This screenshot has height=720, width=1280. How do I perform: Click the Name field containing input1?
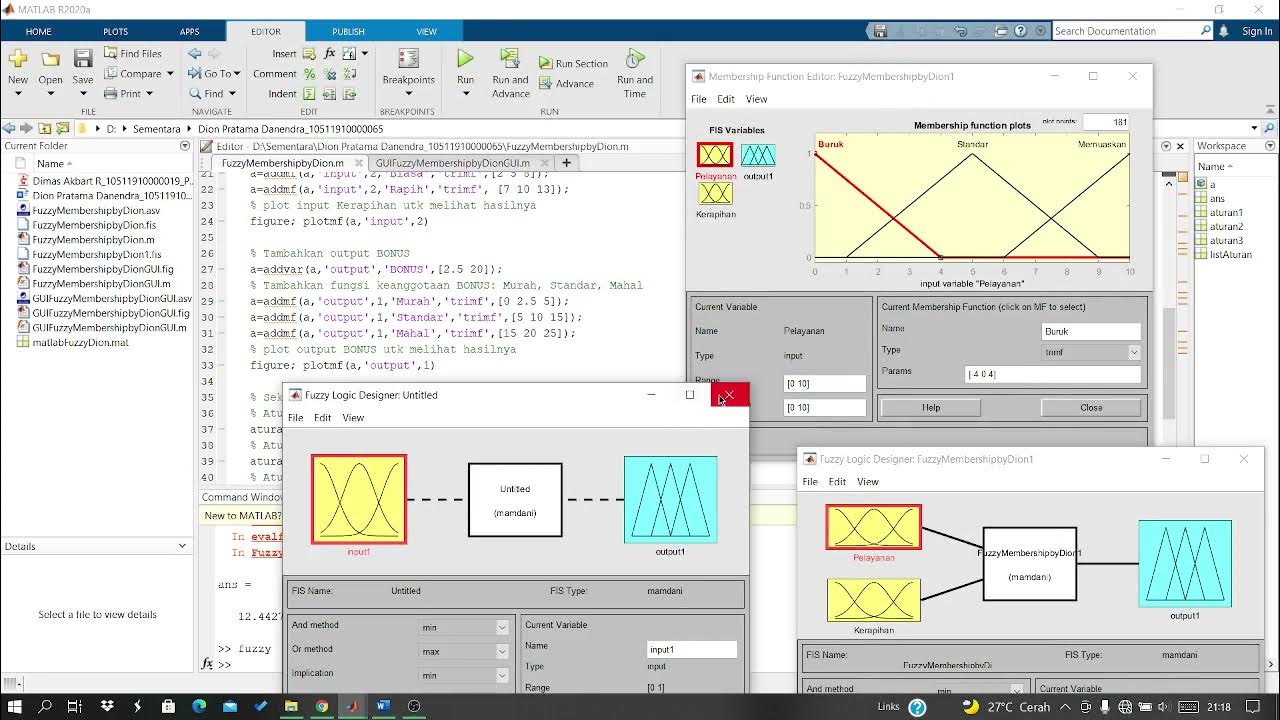[692, 650]
